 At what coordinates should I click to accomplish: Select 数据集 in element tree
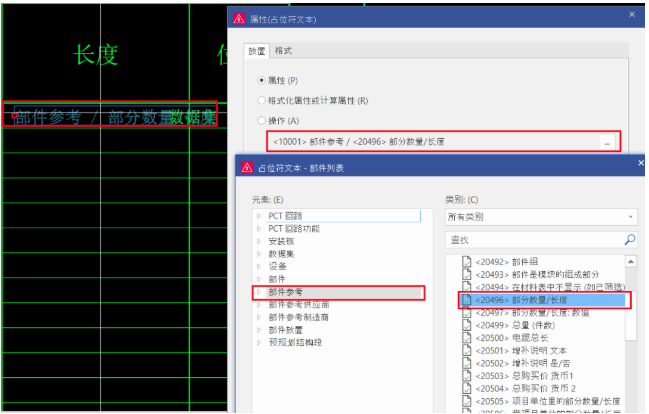click(281, 254)
